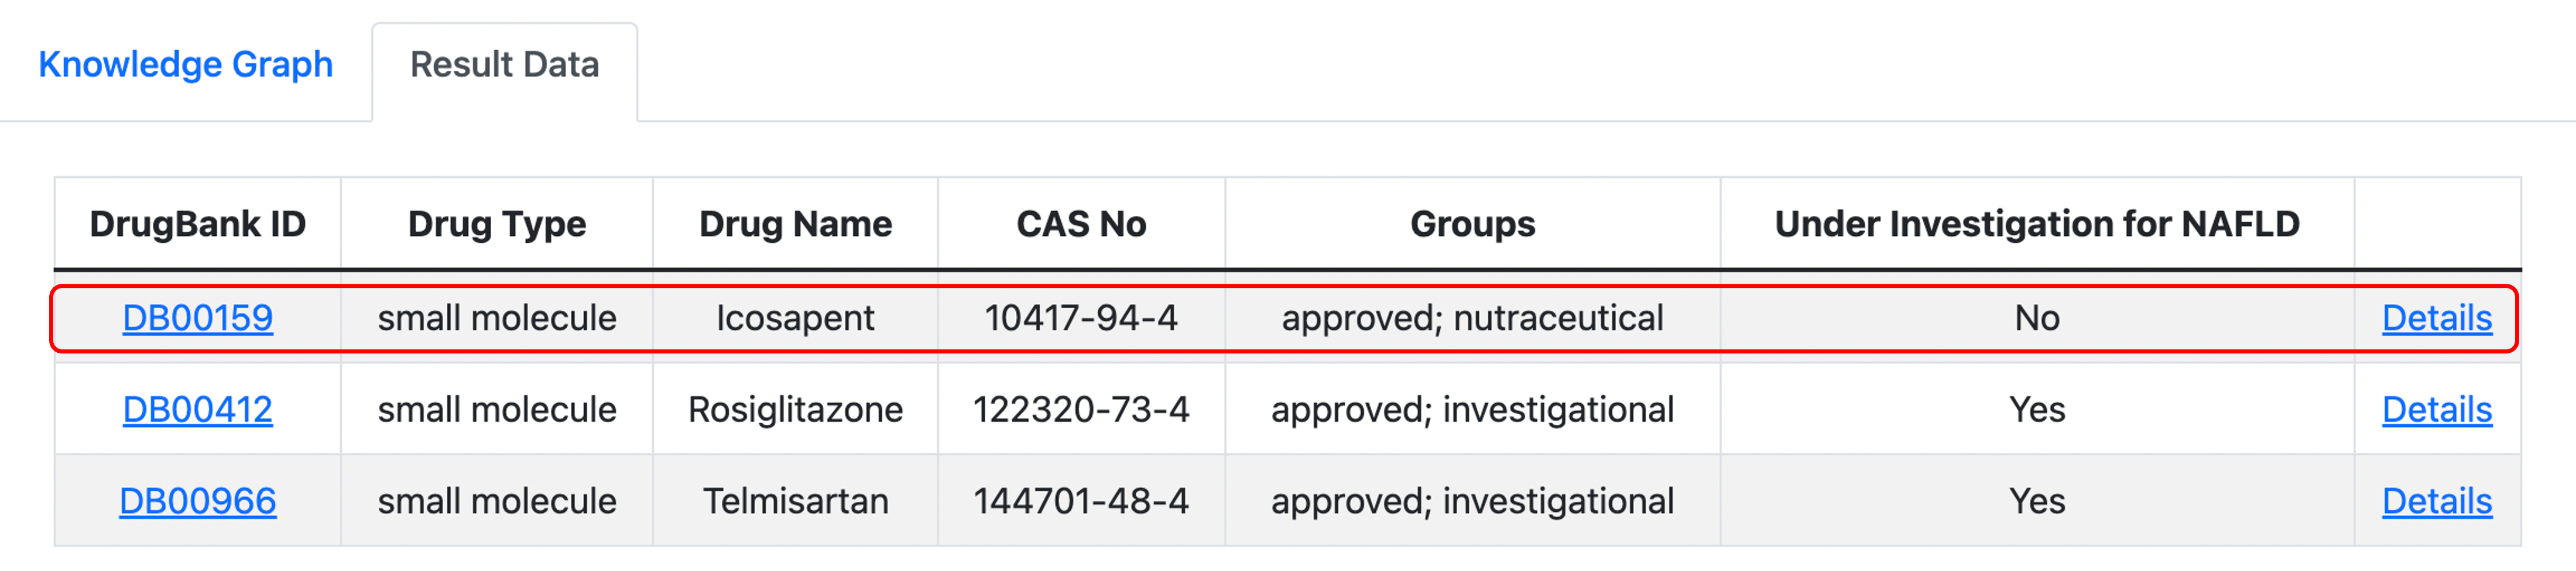Switch to the Knowledge Graph tab
Viewport: 2576px width, 571px height.
coord(185,64)
